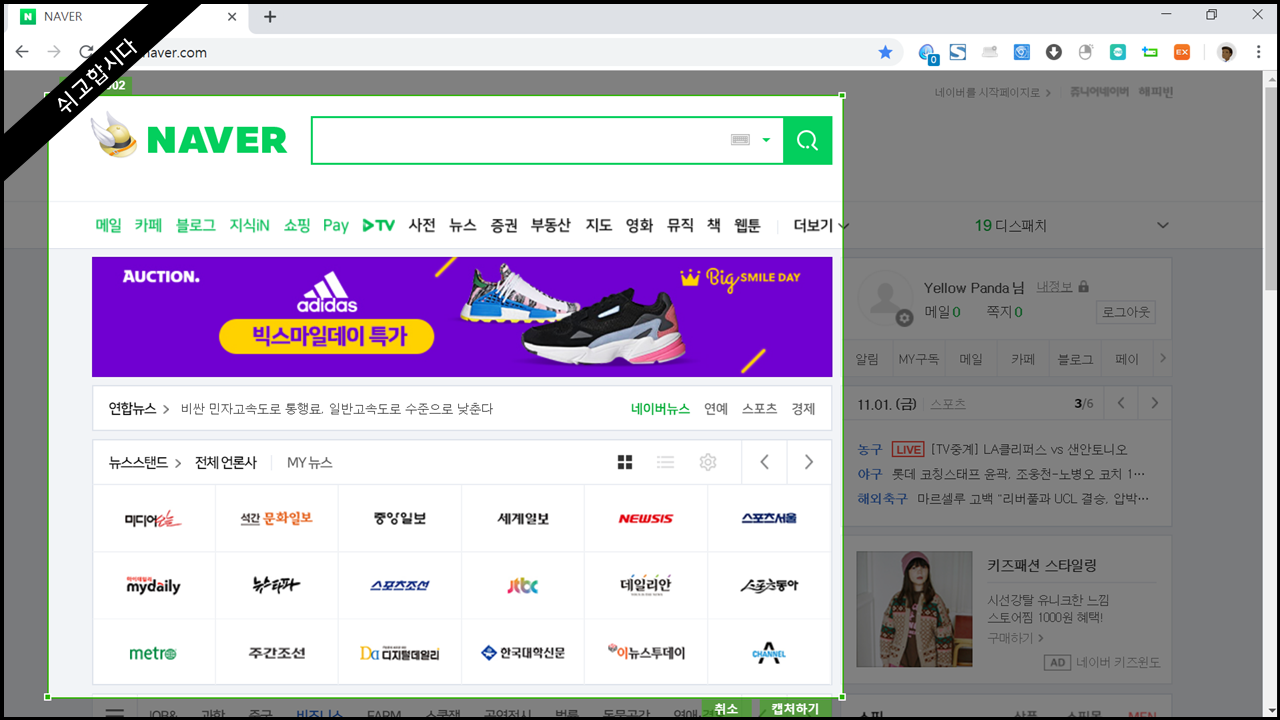Click 네이버를 시작페이지로 link
The height and width of the screenshot is (720, 1280).
[993, 92]
